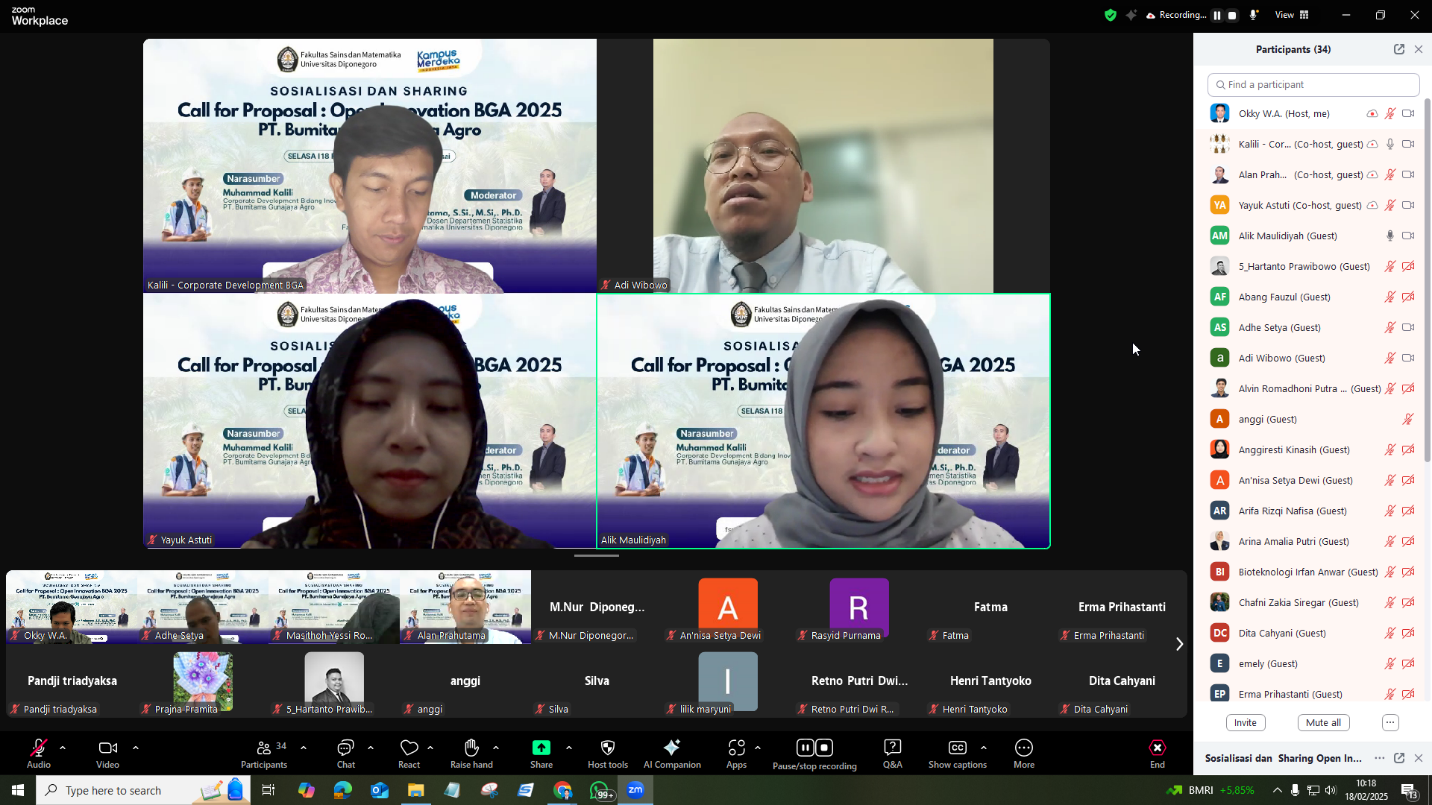This screenshot has height=805, width=1432.
Task: Ask Yayuk Astuti to unmute in list
Action: [1390, 205]
